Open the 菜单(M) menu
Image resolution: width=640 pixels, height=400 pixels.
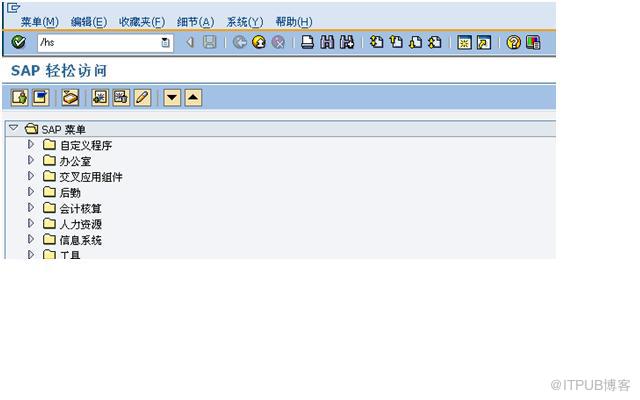point(40,22)
